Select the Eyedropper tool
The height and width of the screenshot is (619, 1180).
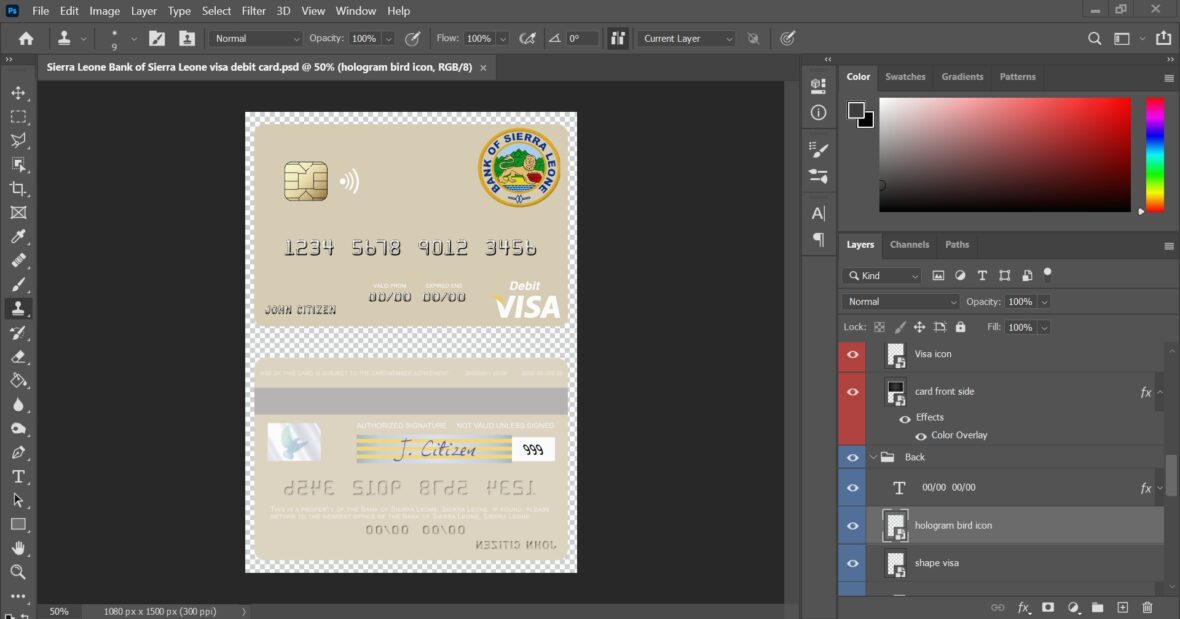[x=18, y=236]
